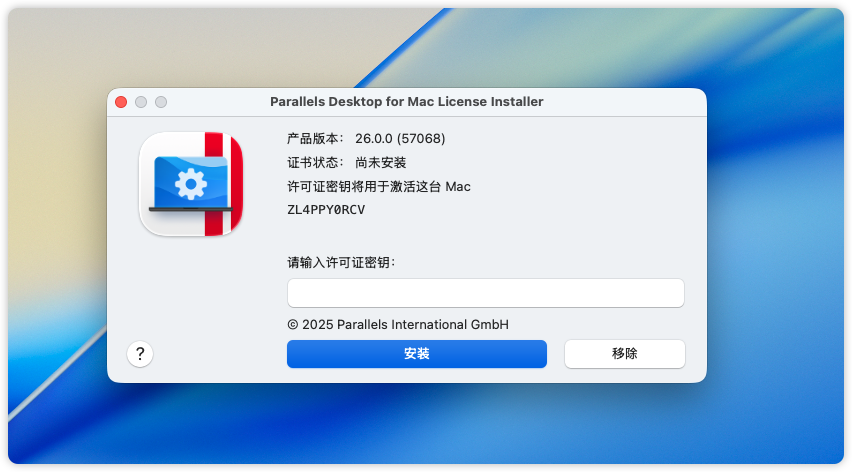Click the 许可证密钥将用于激活这台 Mac text
Image resolution: width=852 pixels, height=472 pixels.
(x=378, y=186)
